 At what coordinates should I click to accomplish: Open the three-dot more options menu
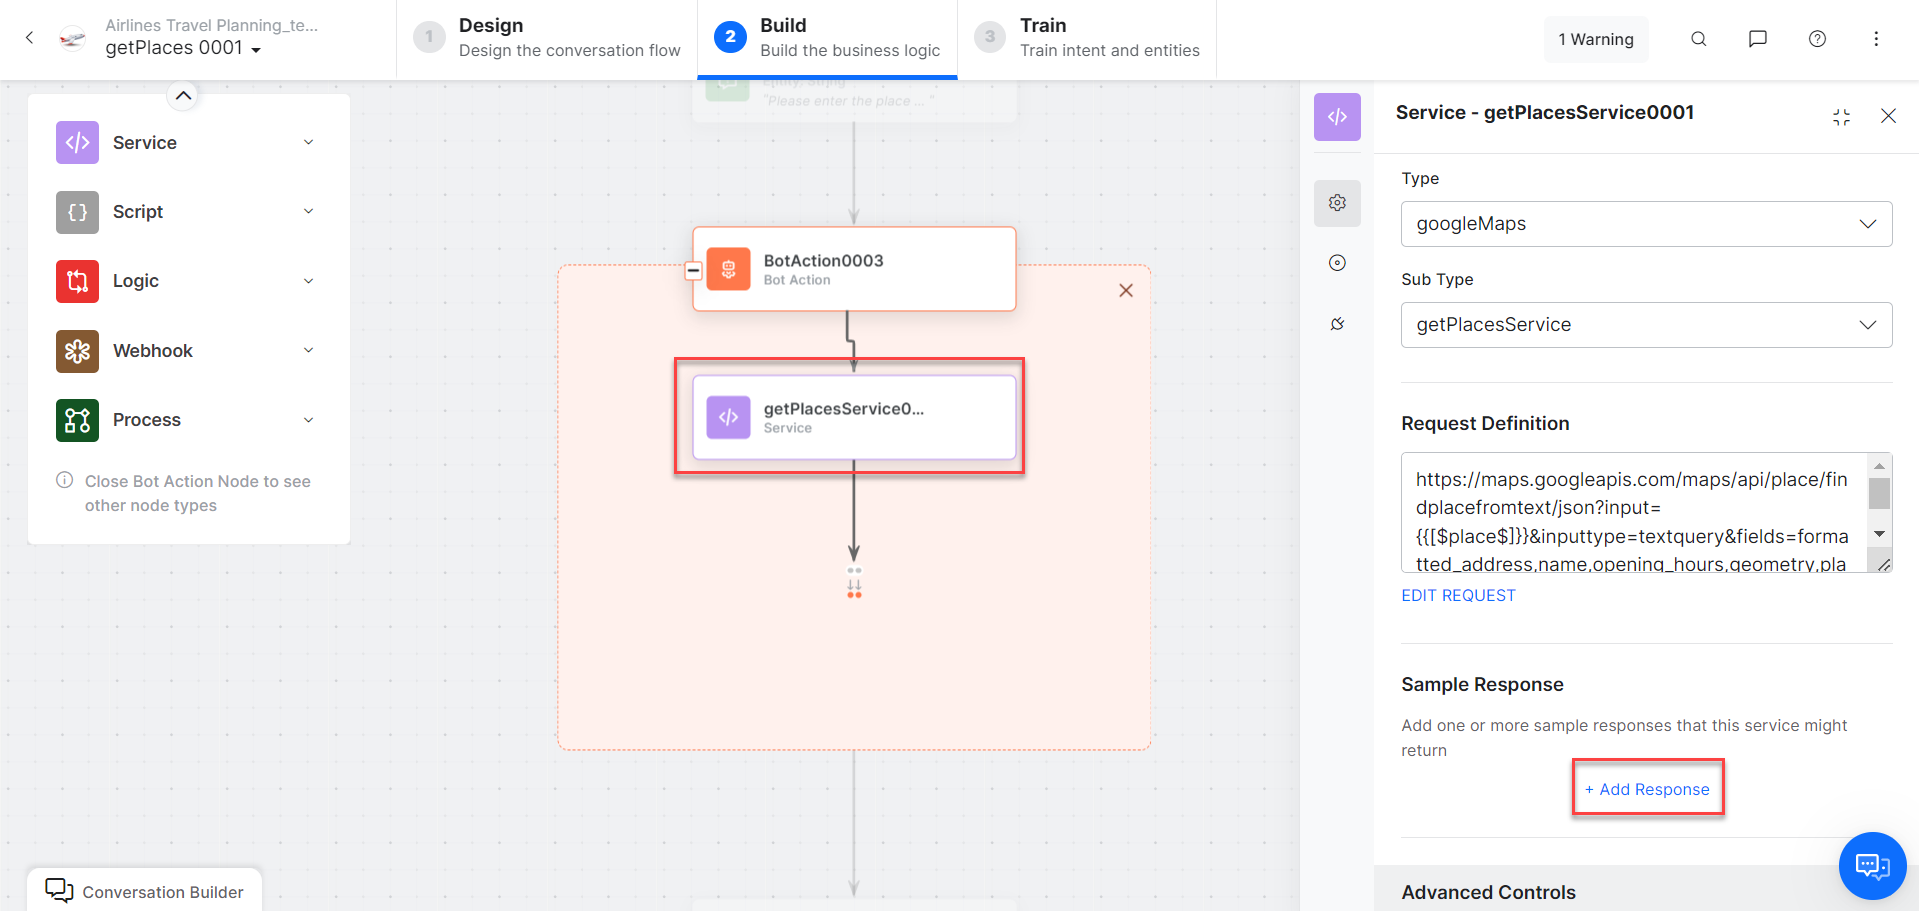[x=1875, y=39]
